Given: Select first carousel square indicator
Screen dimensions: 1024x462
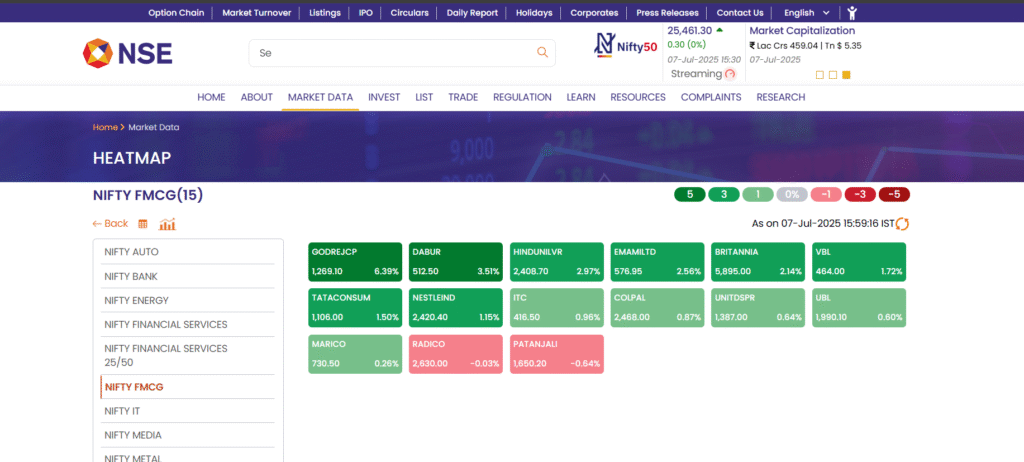Looking at the screenshot, I should (x=820, y=75).
